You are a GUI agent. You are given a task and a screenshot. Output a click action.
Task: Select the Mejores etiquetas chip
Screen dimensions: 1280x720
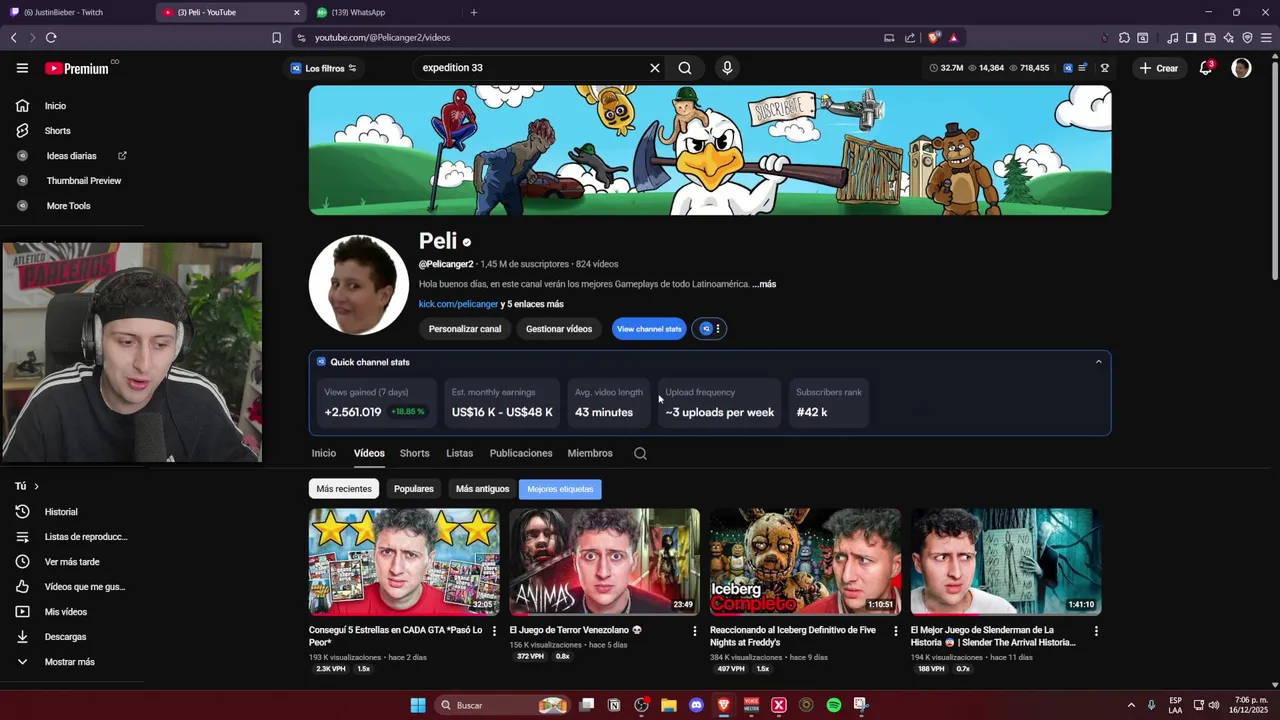(560, 489)
